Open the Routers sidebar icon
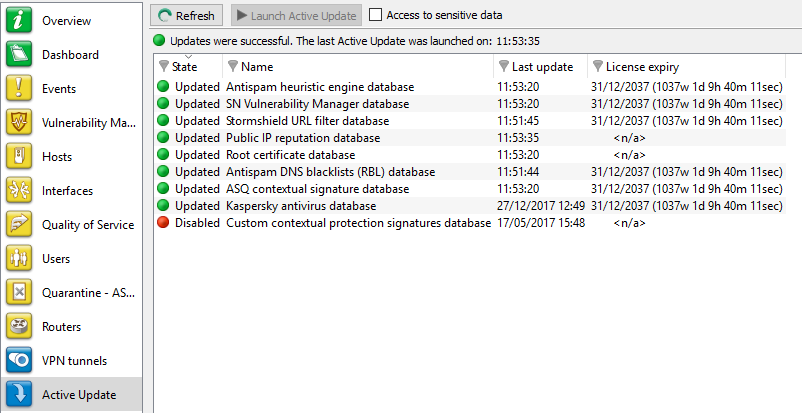Viewport: 802px width, 413px height. click(19, 327)
